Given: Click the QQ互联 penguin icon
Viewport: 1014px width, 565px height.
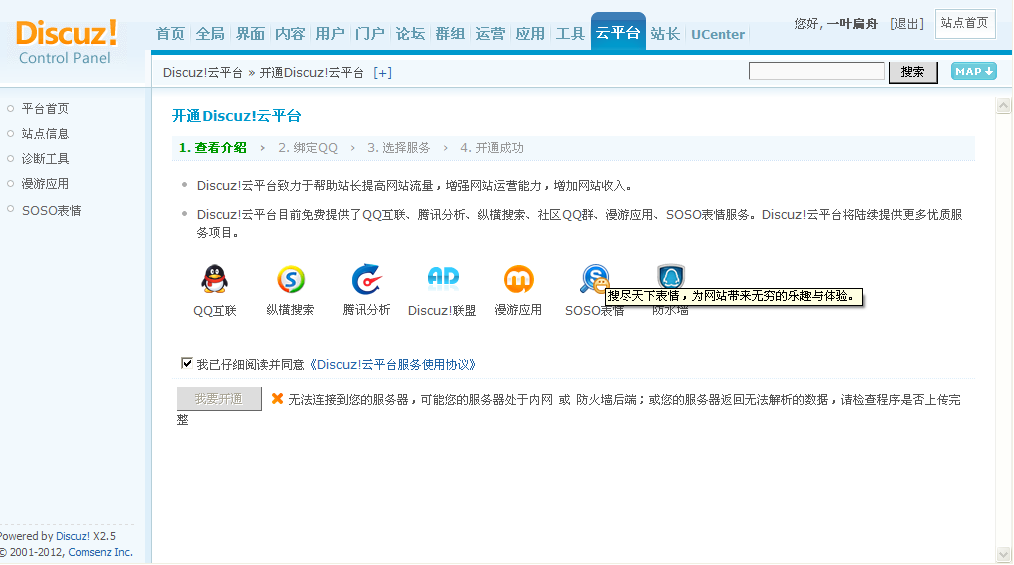Looking at the screenshot, I should point(214,279).
